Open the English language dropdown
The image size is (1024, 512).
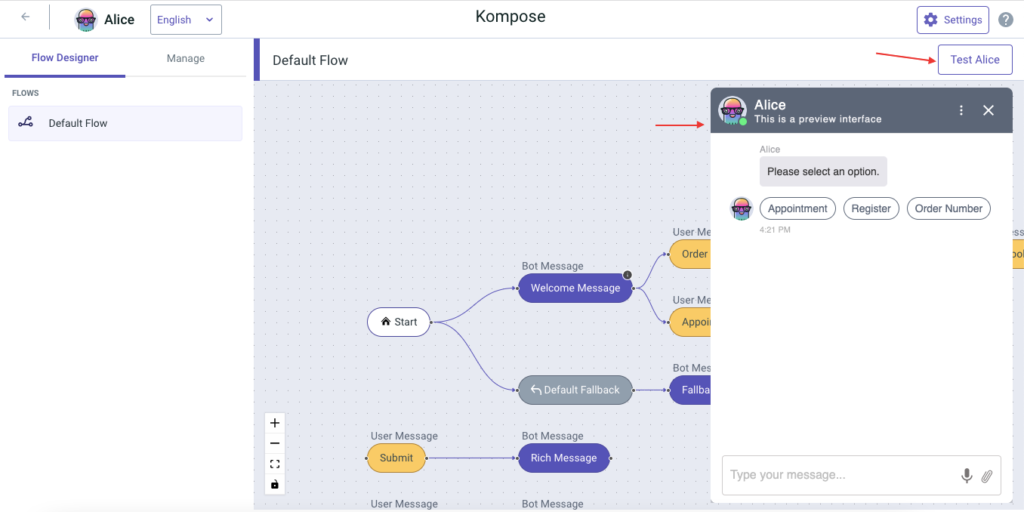pyautogui.click(x=186, y=20)
